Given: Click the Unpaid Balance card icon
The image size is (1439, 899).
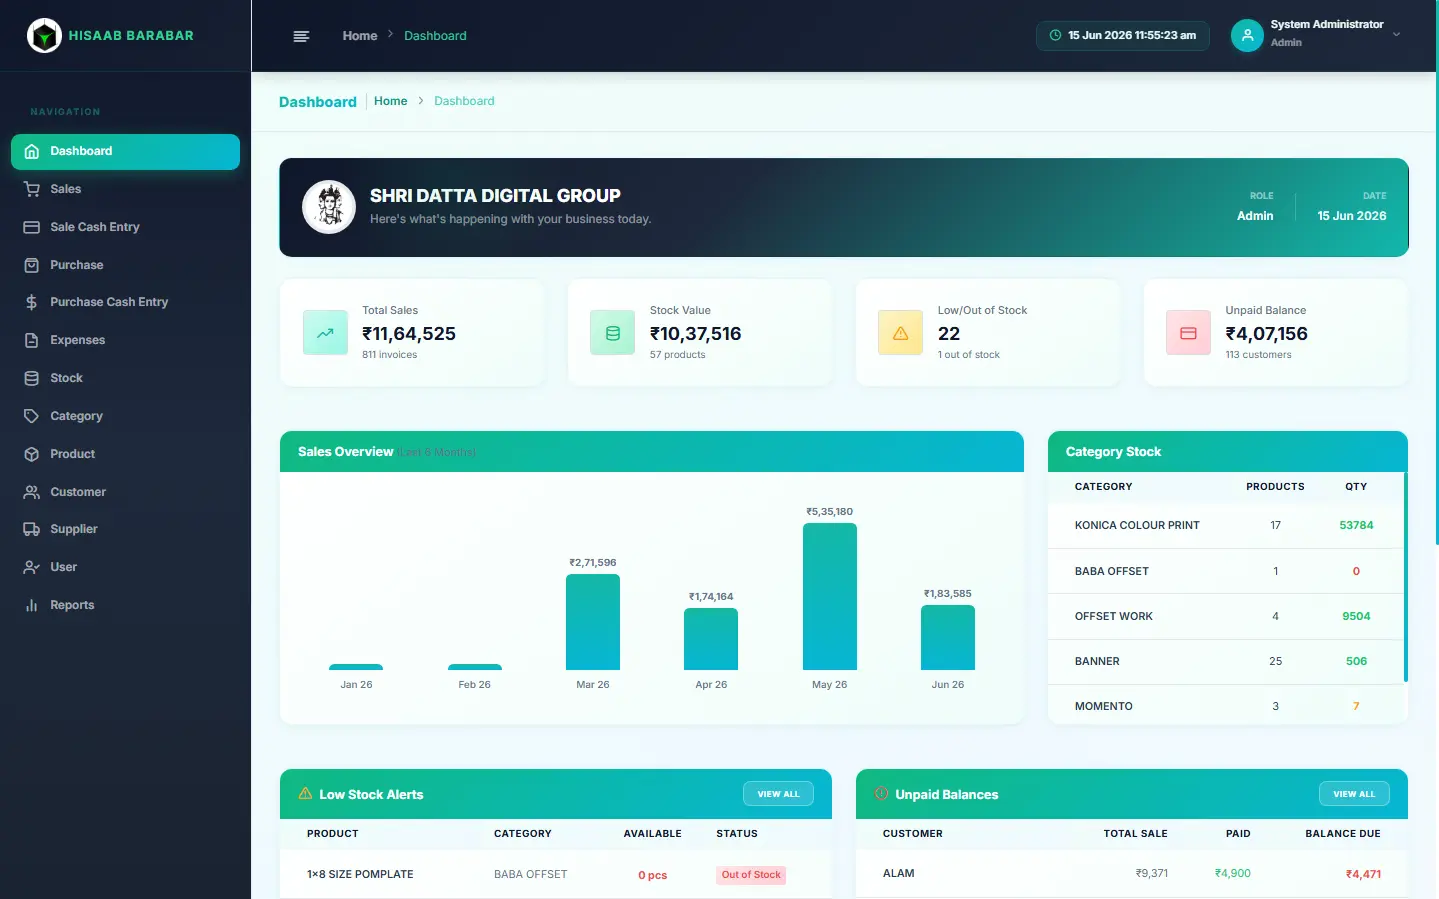Looking at the screenshot, I should tap(1188, 333).
